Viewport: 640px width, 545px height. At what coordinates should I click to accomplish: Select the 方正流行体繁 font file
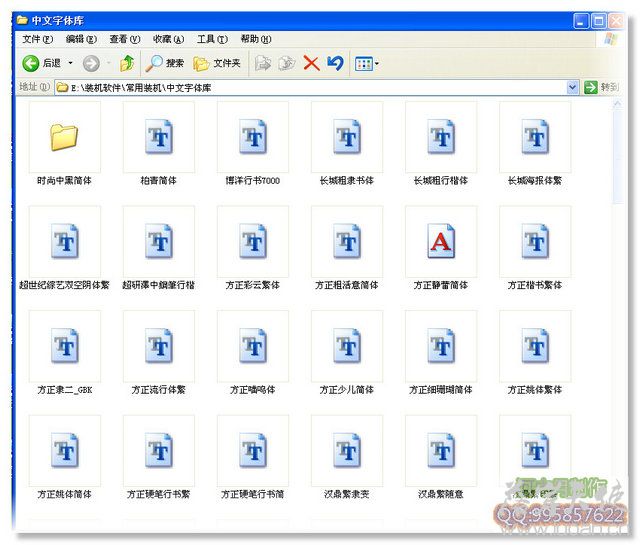[x=158, y=353]
